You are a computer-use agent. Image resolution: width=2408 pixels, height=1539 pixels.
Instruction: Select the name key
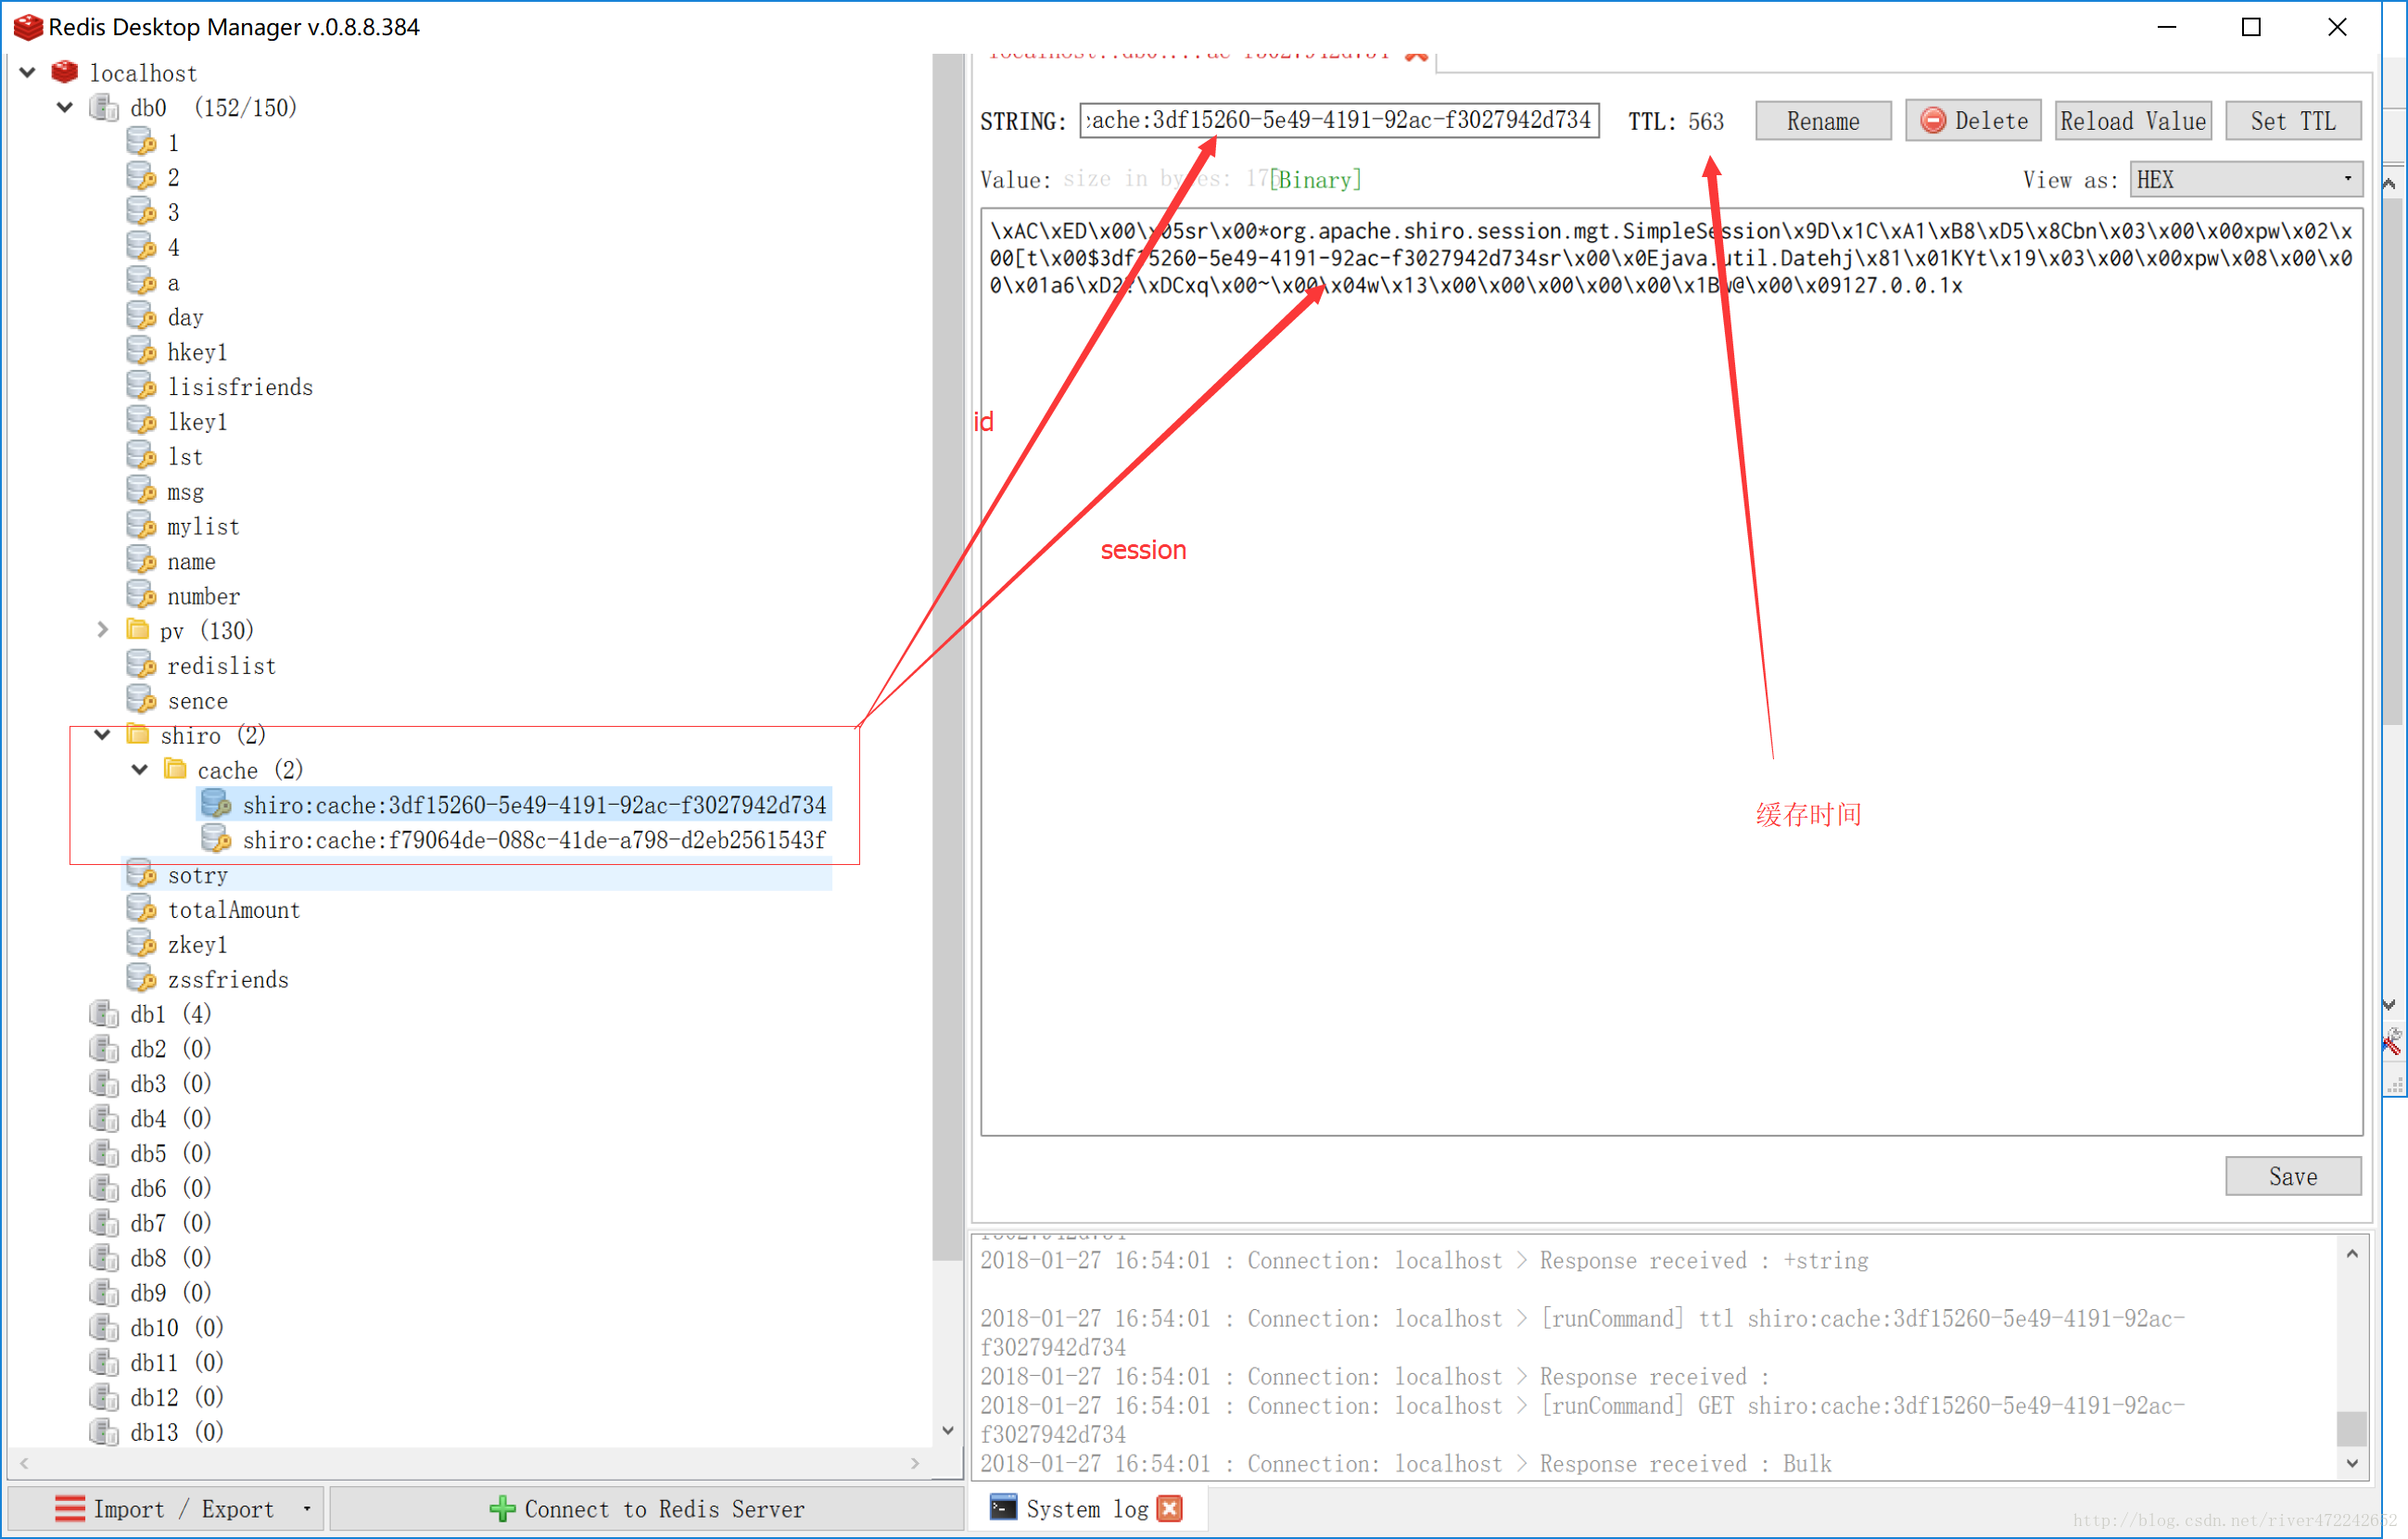click(x=191, y=561)
